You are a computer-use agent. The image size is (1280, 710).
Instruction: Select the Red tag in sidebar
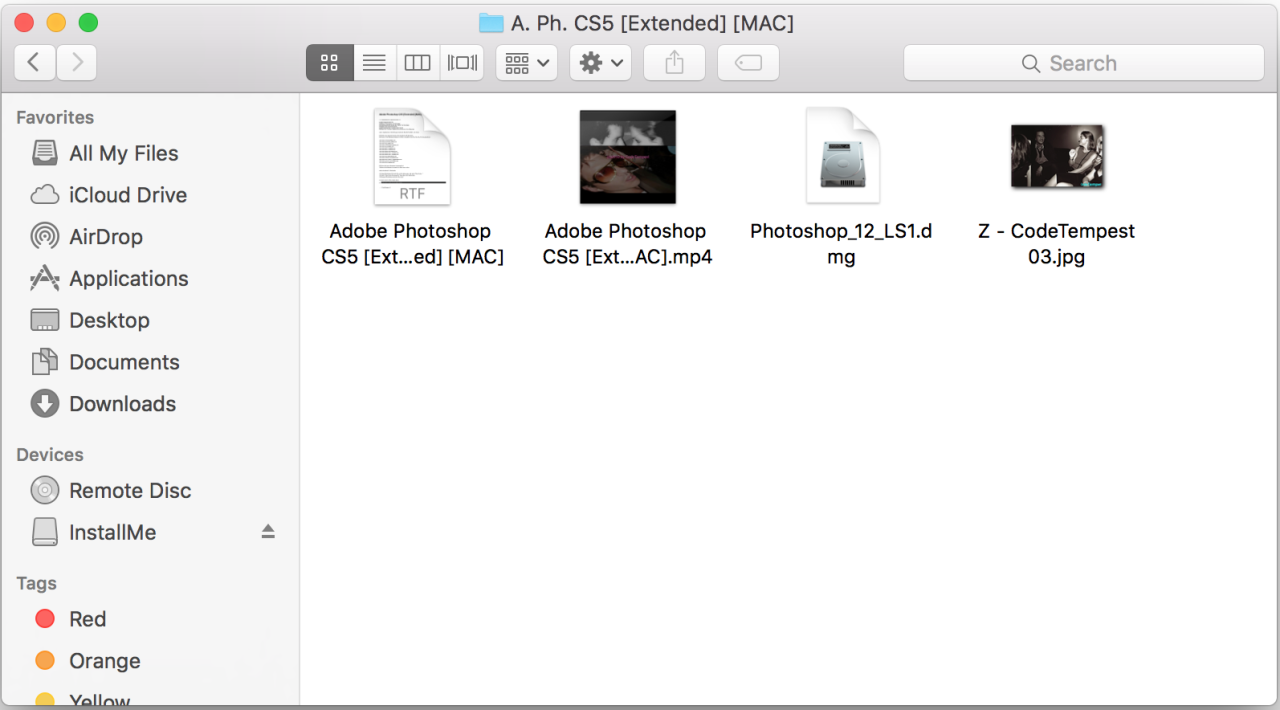click(x=87, y=619)
